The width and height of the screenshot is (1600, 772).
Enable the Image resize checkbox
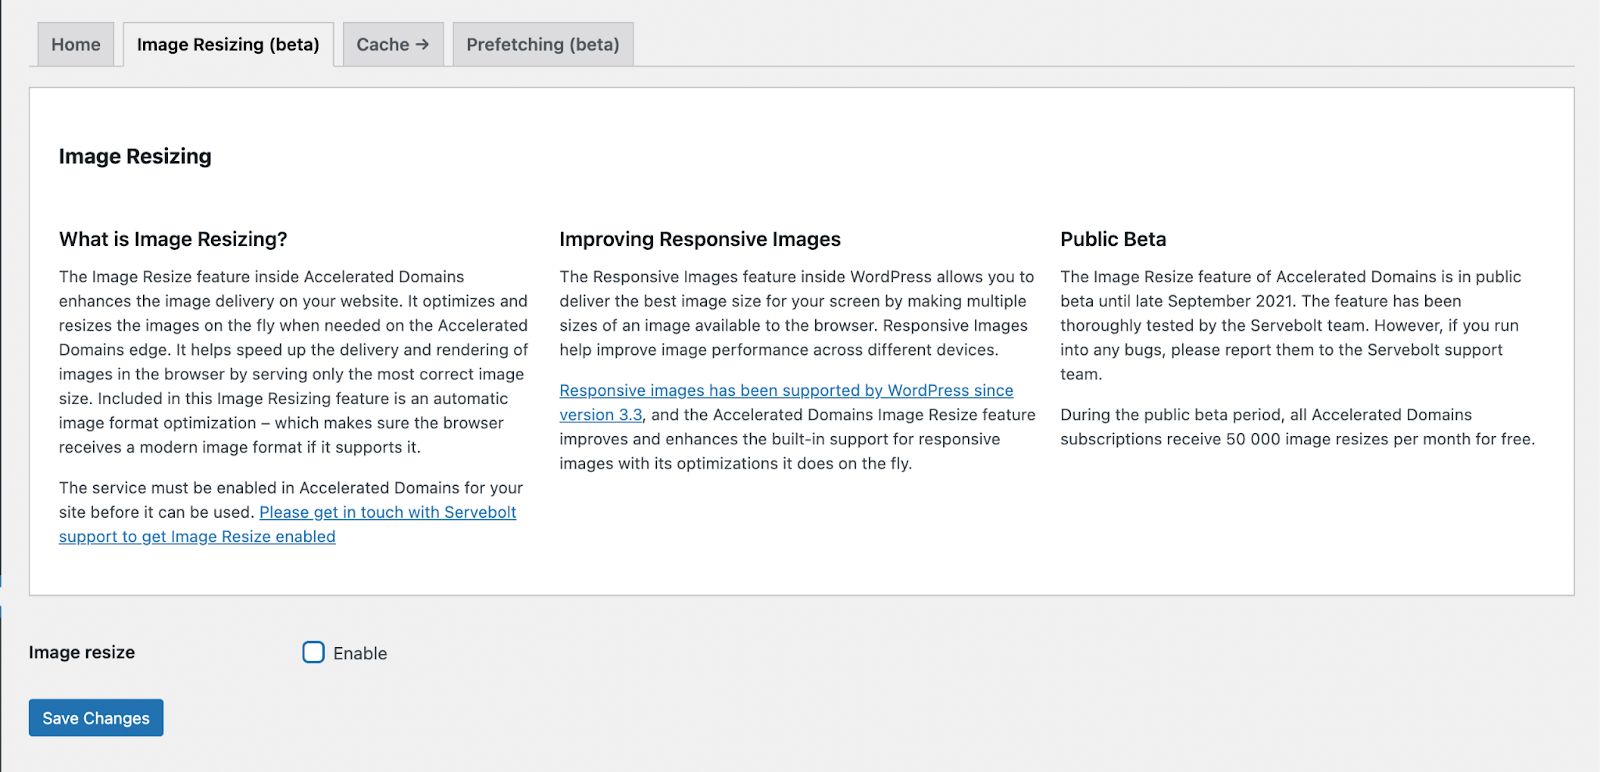pos(314,653)
